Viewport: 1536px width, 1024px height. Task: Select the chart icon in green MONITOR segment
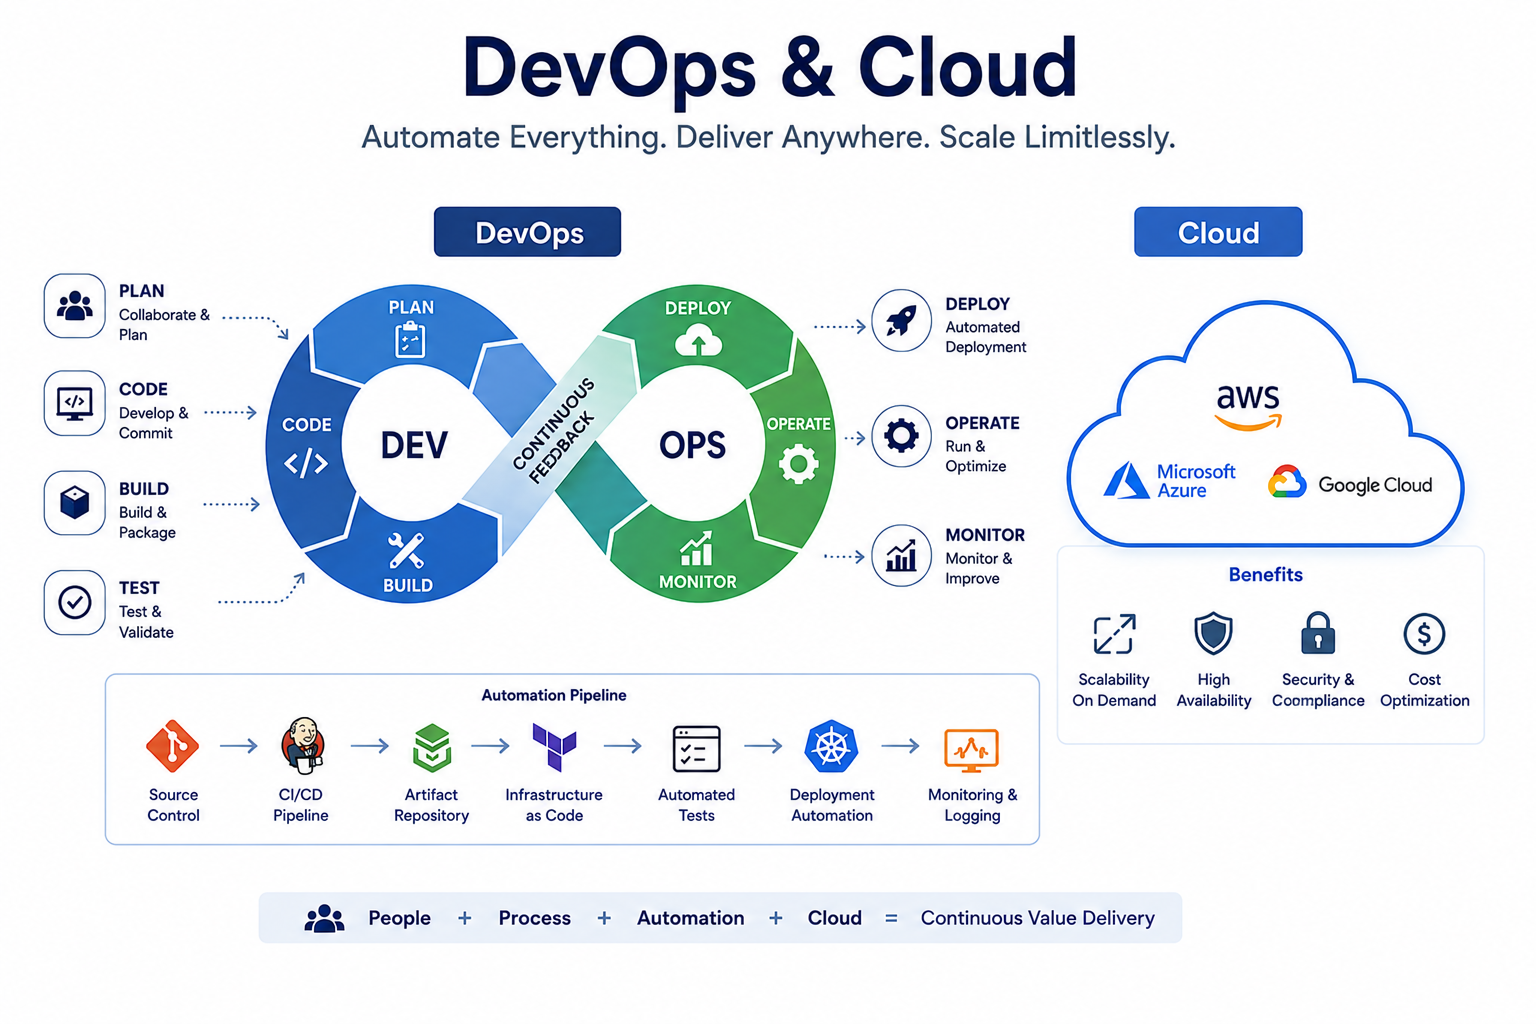point(697,548)
